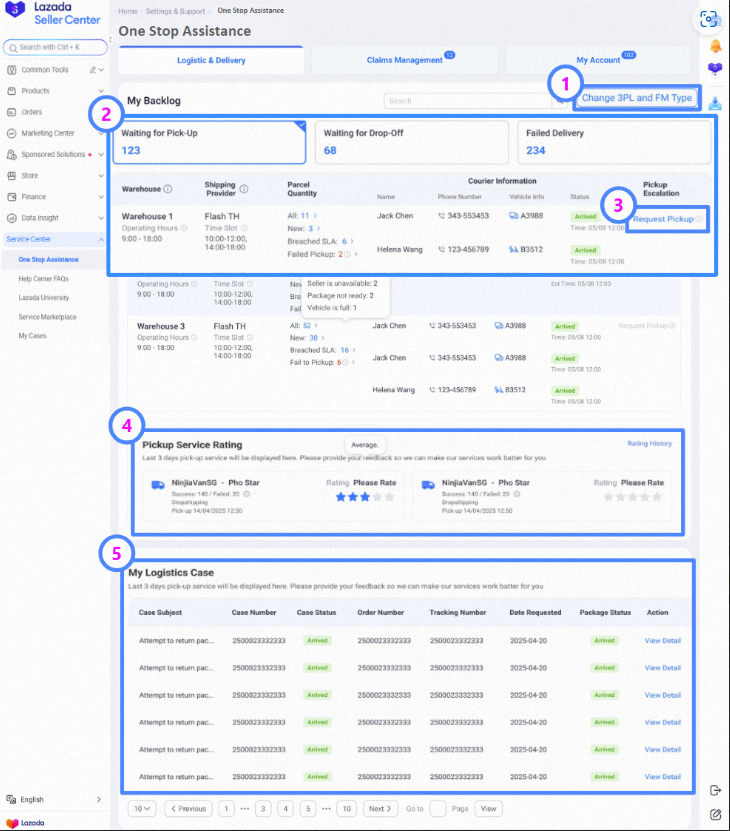Click the info icon next to Warehouse header
Image resolution: width=730 pixels, height=831 pixels.
coord(168,189)
